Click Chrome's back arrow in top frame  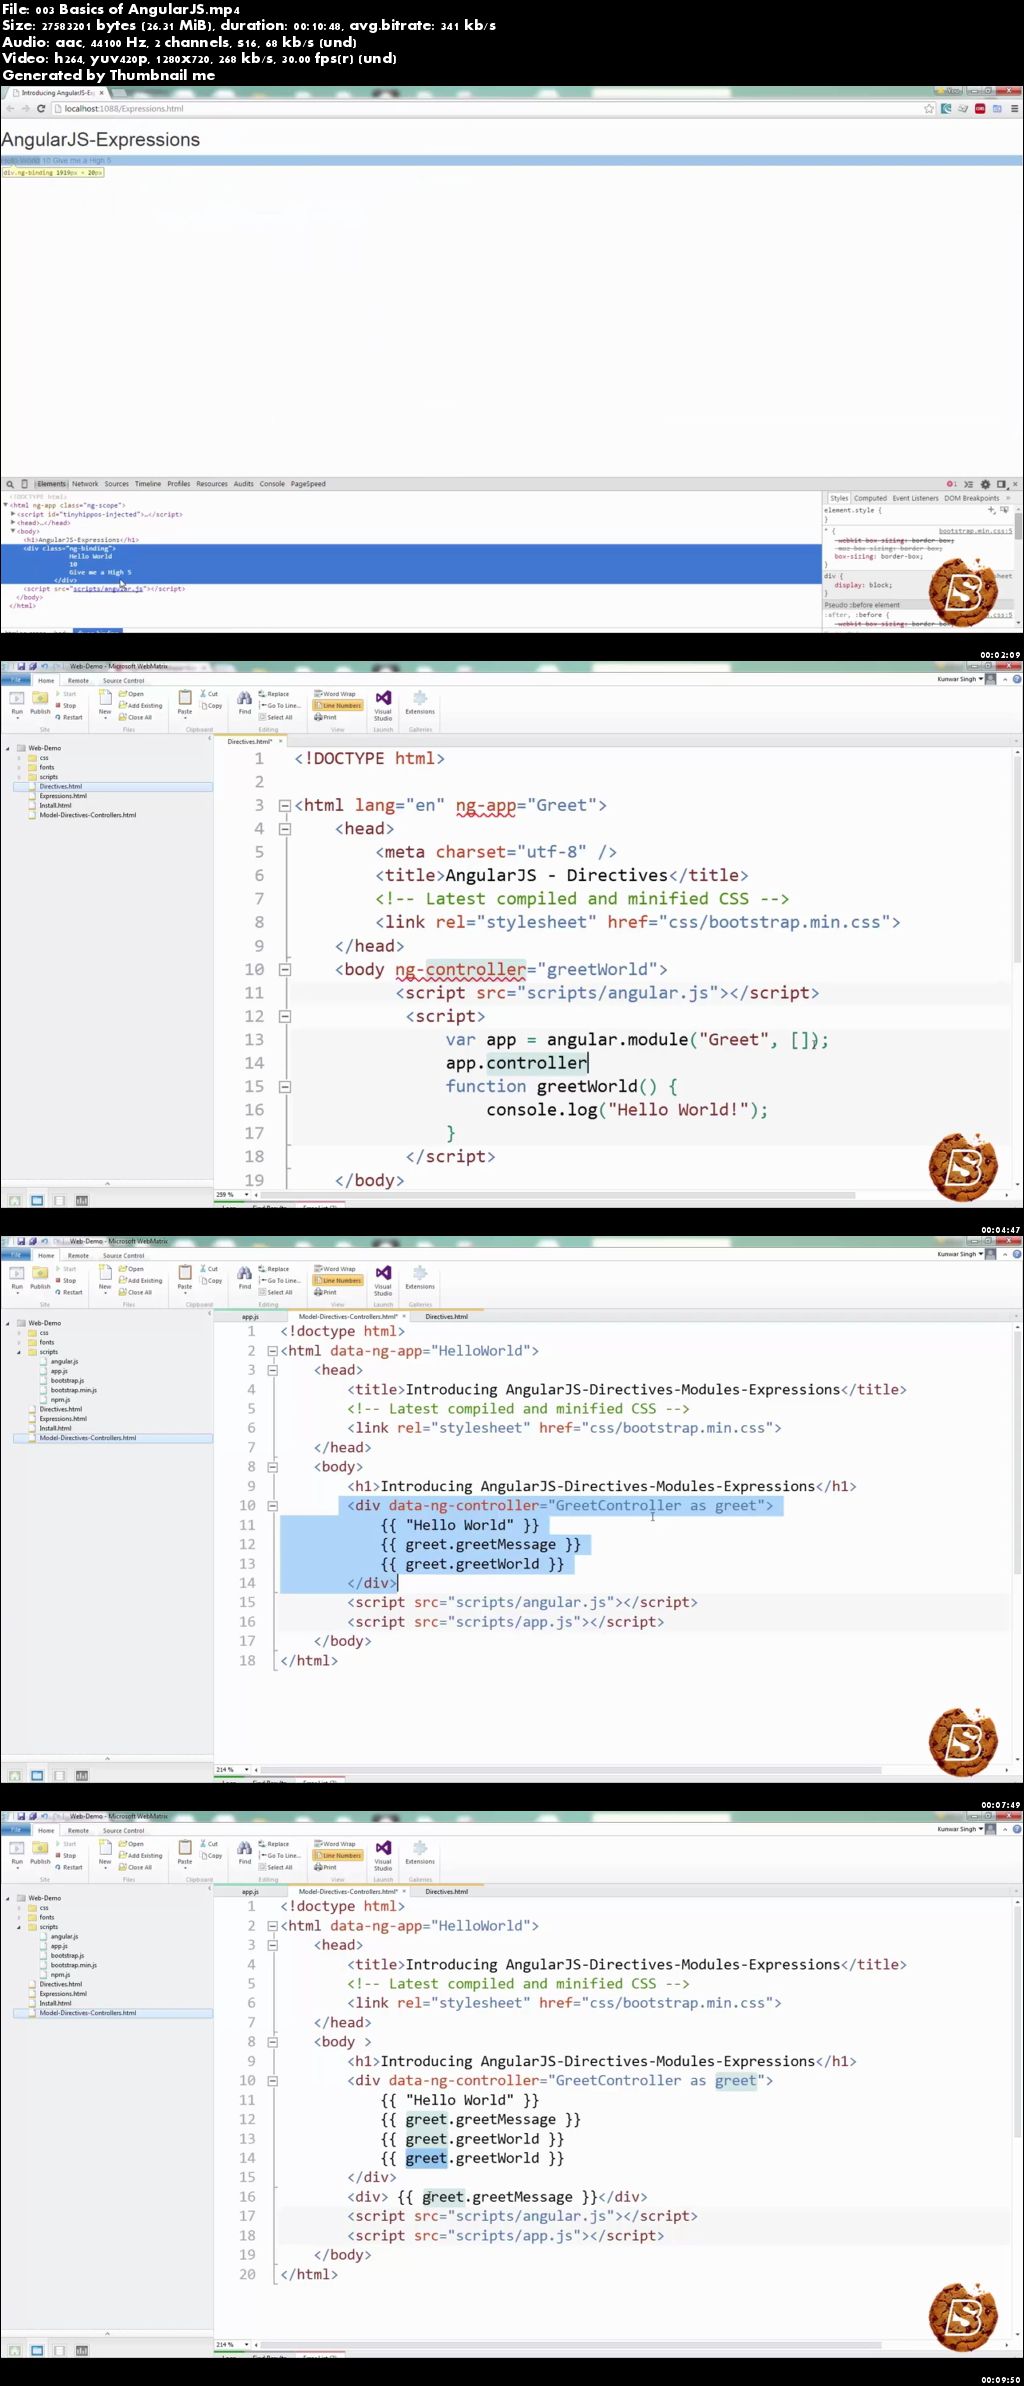11,108
